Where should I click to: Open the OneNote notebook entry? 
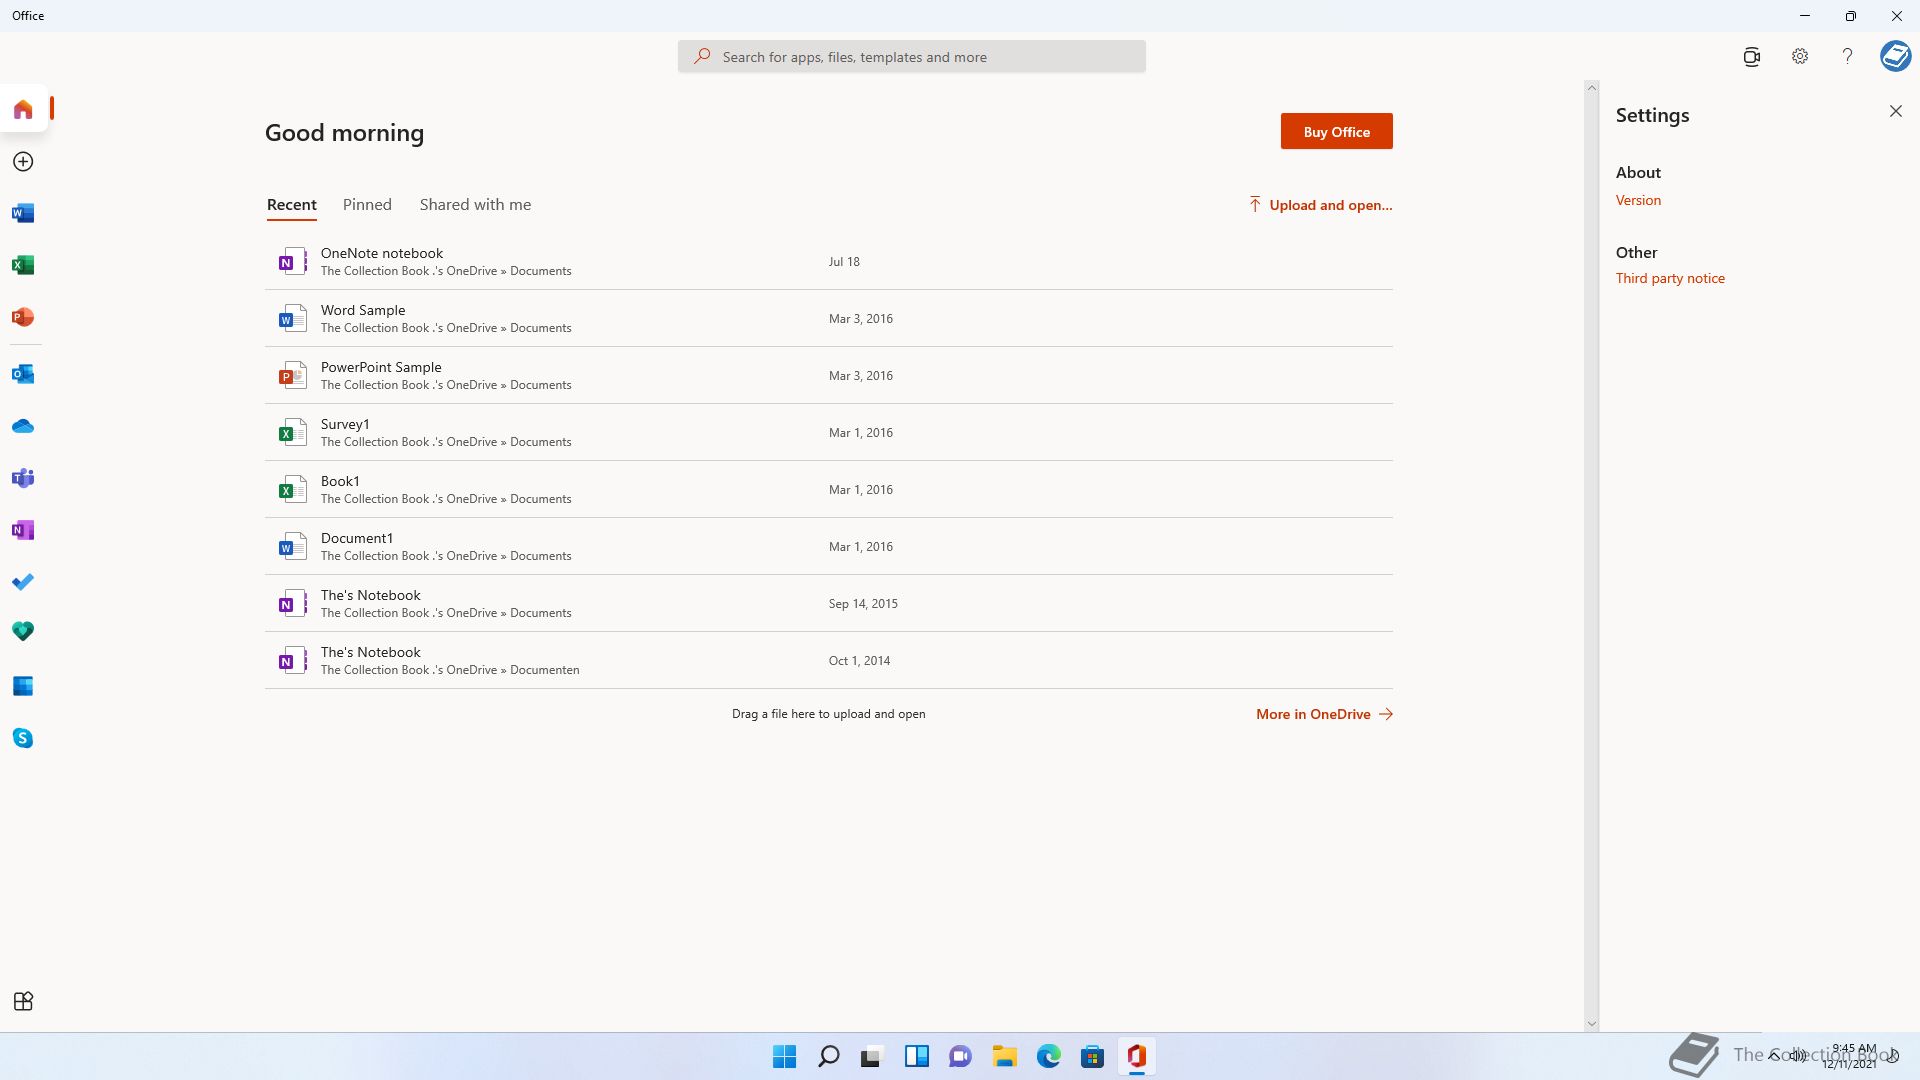pyautogui.click(x=828, y=261)
